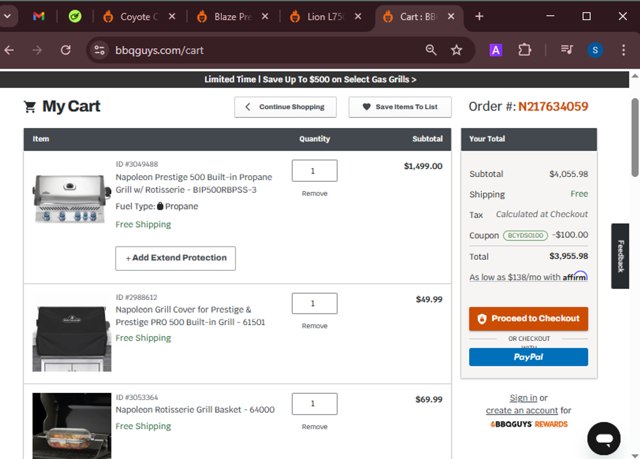Open the purple A extension

pyautogui.click(x=496, y=50)
